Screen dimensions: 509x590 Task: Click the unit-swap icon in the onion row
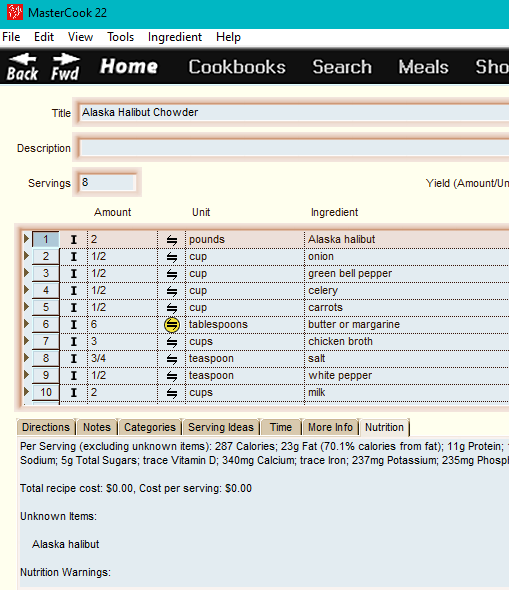tap(172, 257)
